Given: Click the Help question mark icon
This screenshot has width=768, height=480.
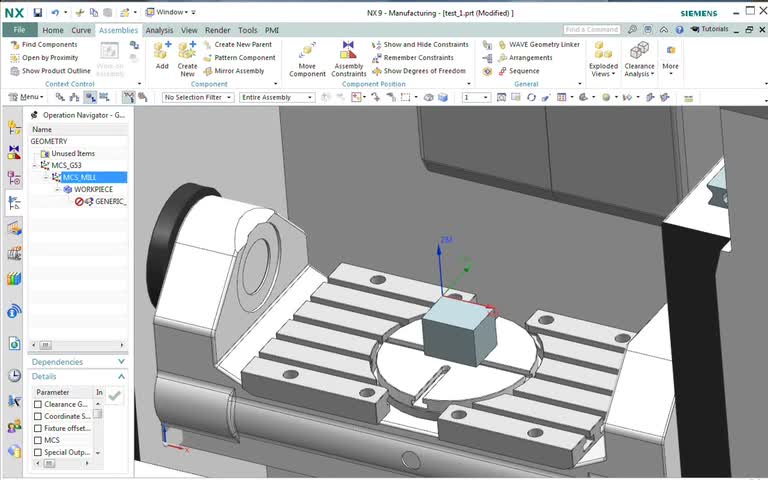Looking at the screenshot, I should [679, 30].
